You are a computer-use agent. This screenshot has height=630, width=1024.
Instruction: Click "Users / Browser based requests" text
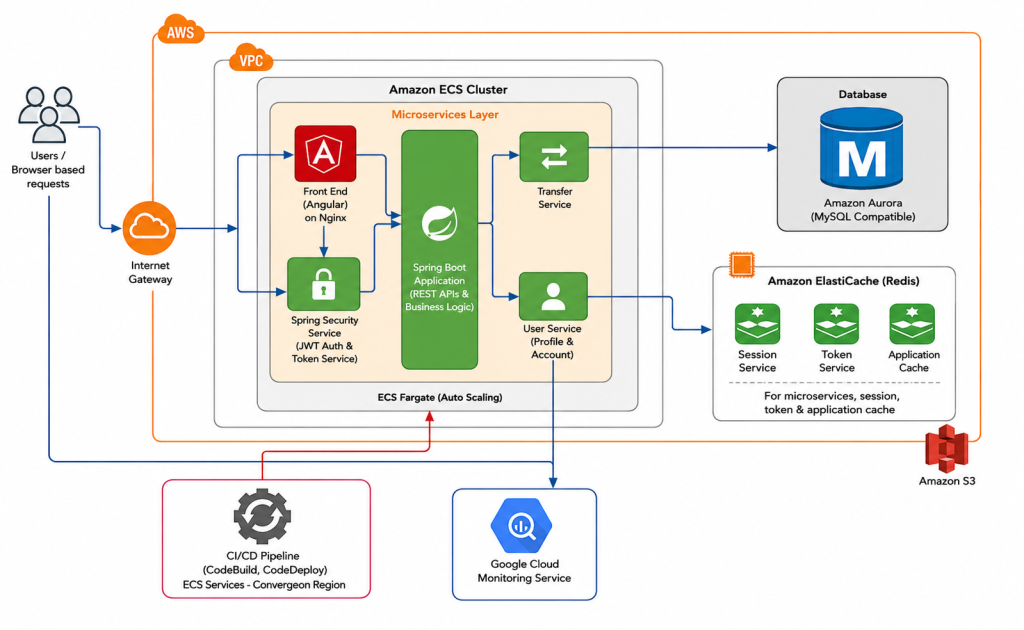48,170
